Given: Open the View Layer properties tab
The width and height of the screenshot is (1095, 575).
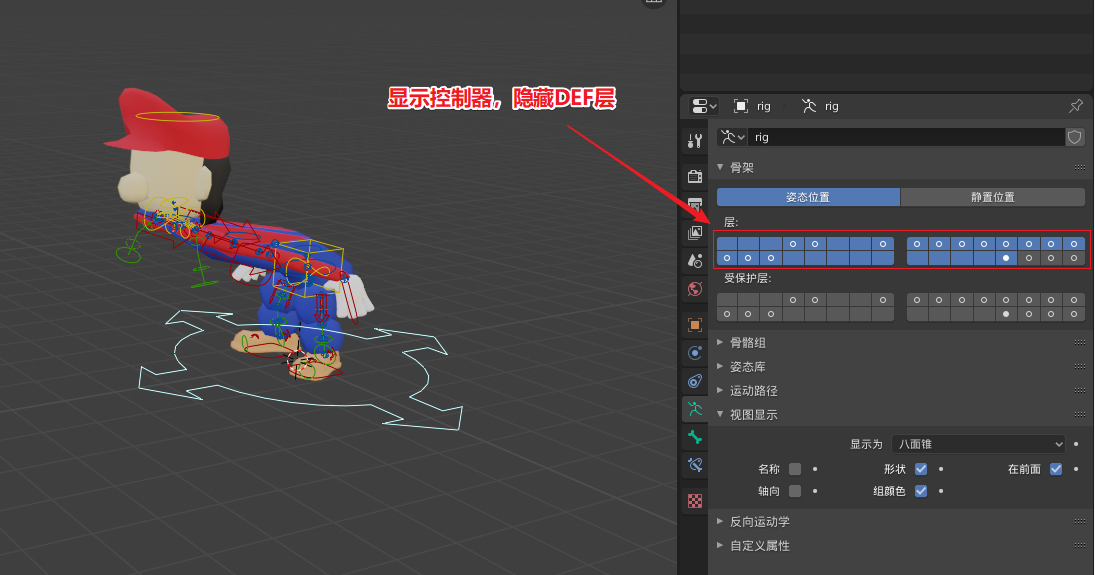Looking at the screenshot, I should point(695,233).
